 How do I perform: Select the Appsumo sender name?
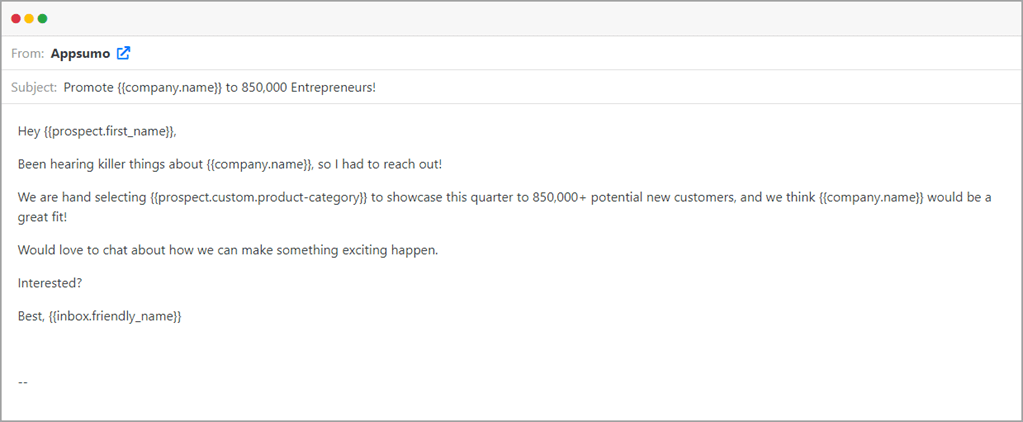point(80,53)
